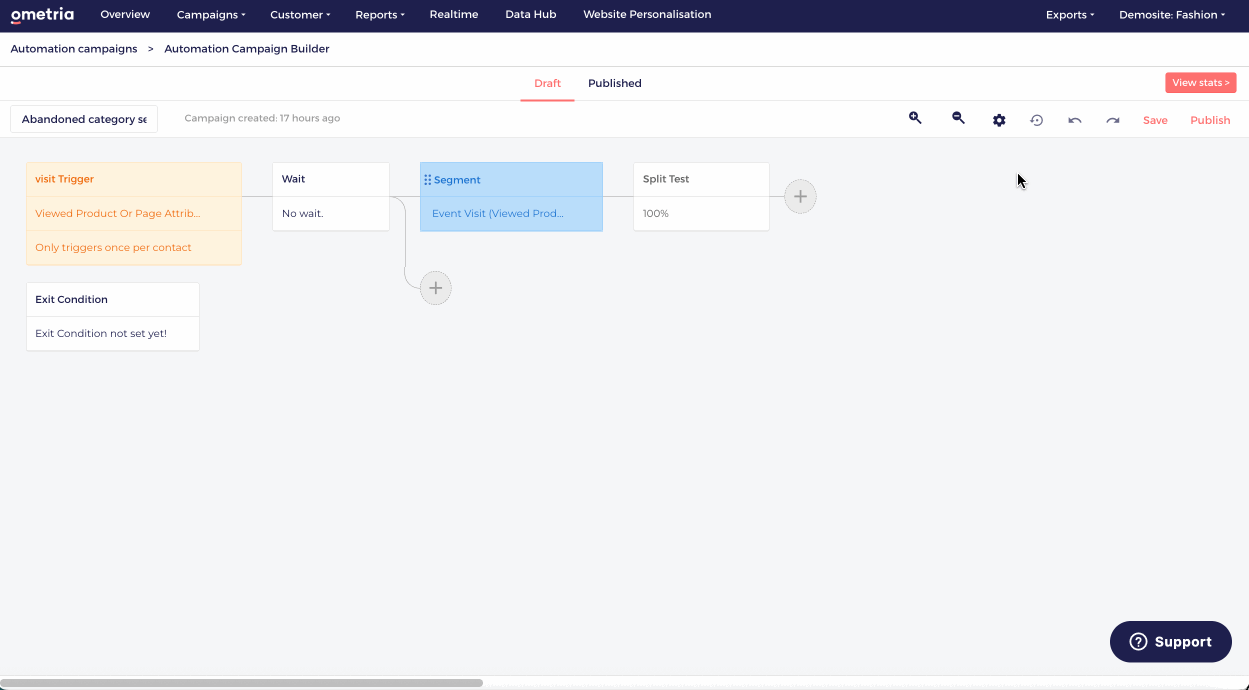
Task: Open the Reports dropdown menu
Action: pyautogui.click(x=380, y=15)
